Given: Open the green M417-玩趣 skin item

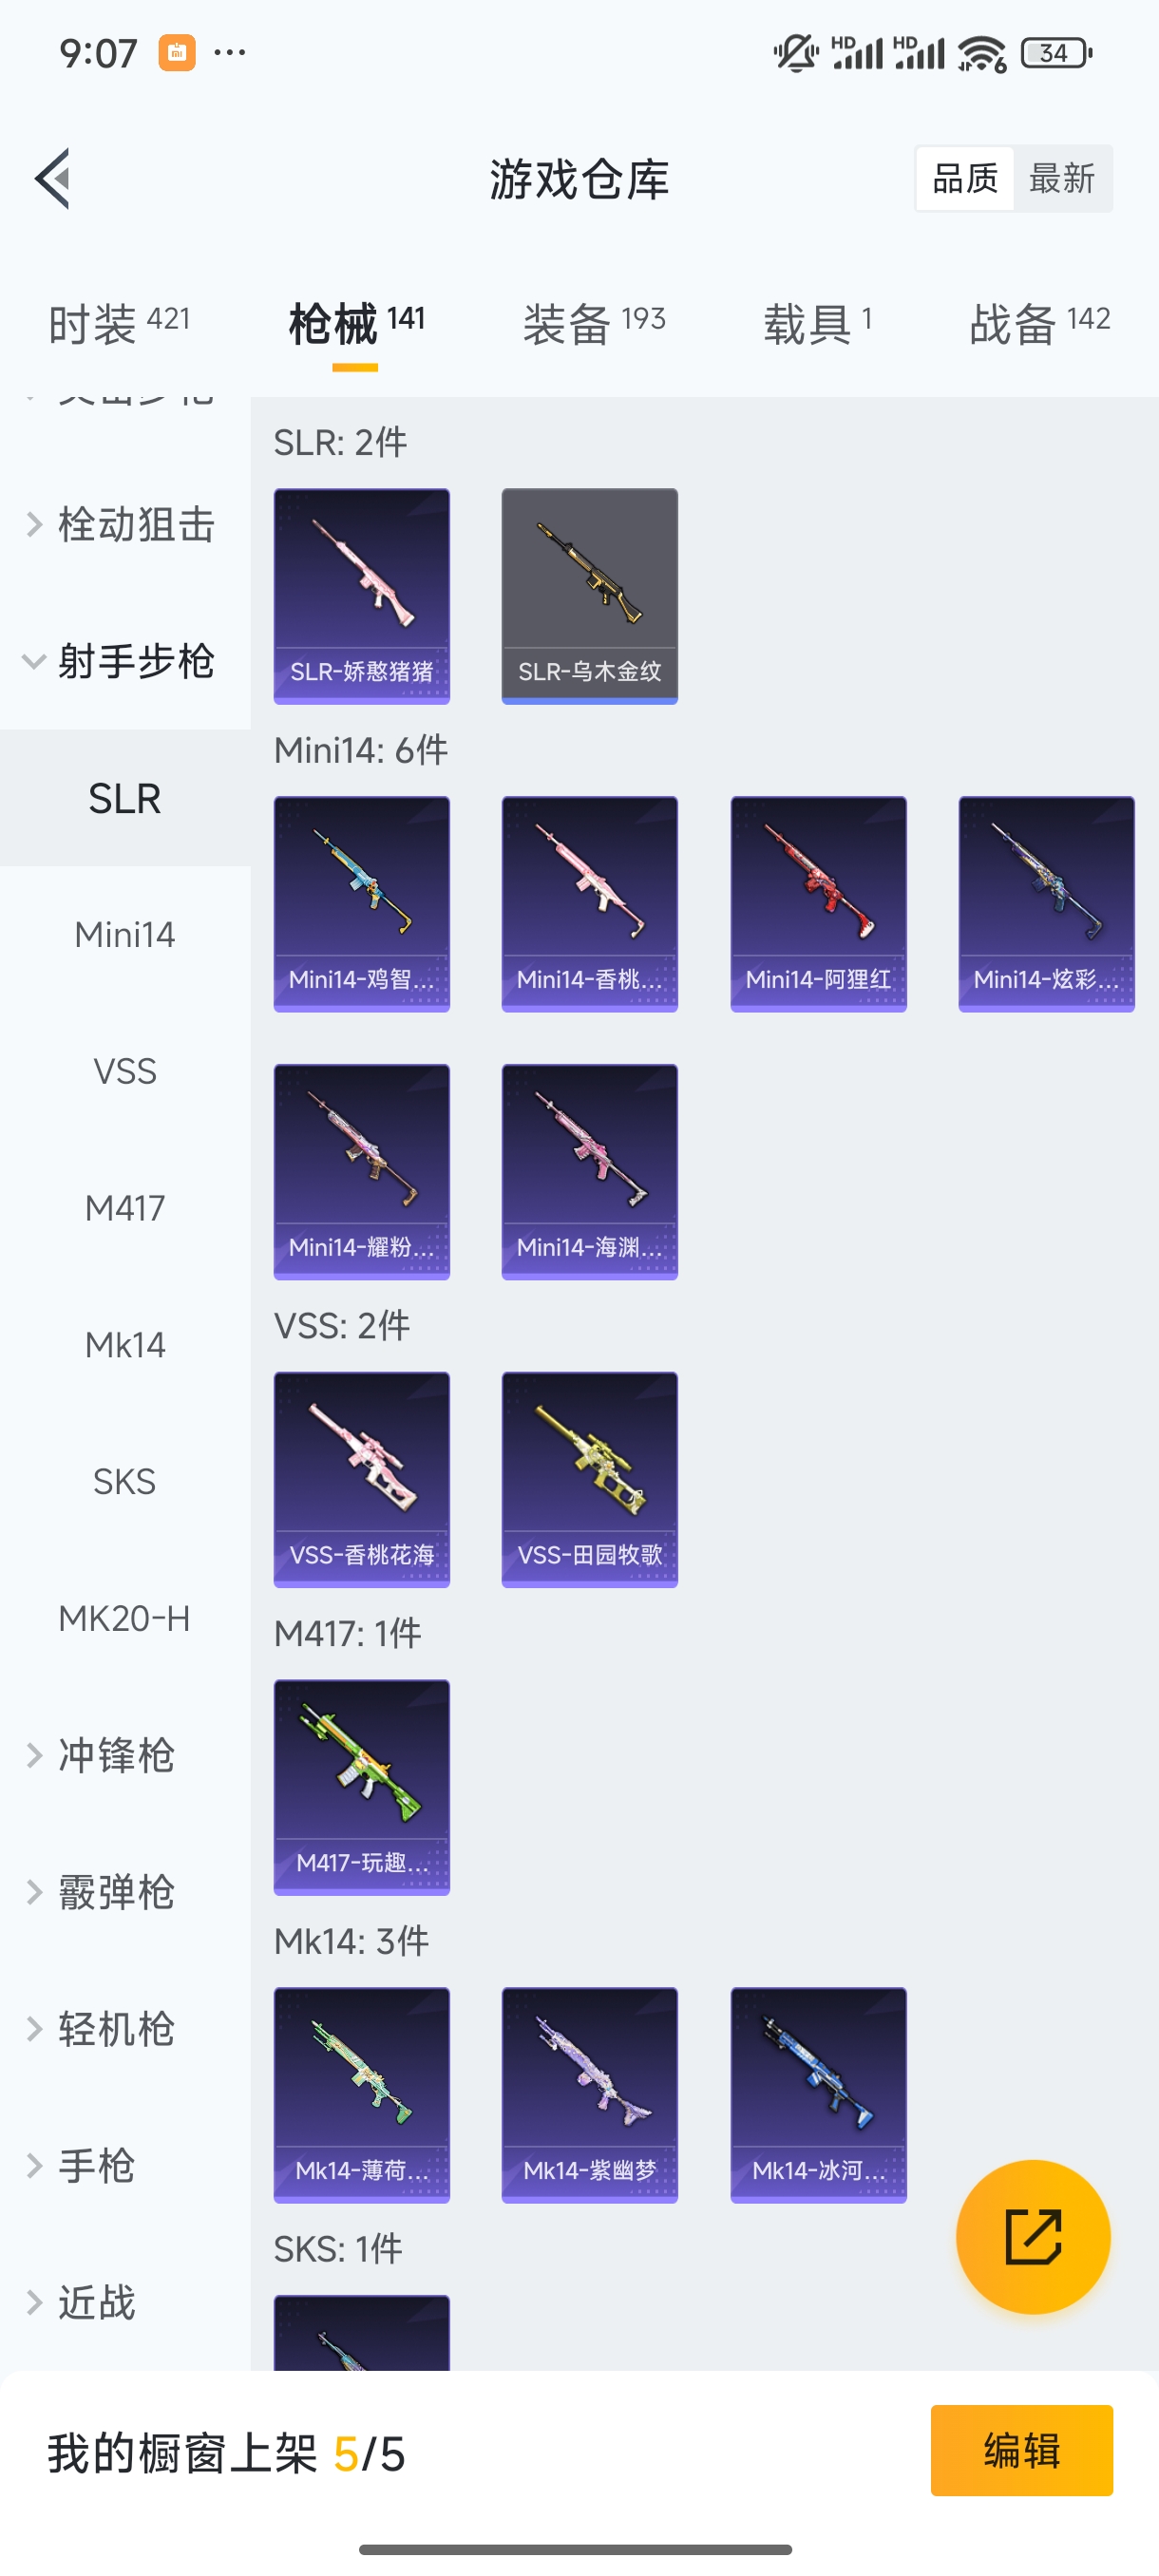Looking at the screenshot, I should [x=361, y=1788].
